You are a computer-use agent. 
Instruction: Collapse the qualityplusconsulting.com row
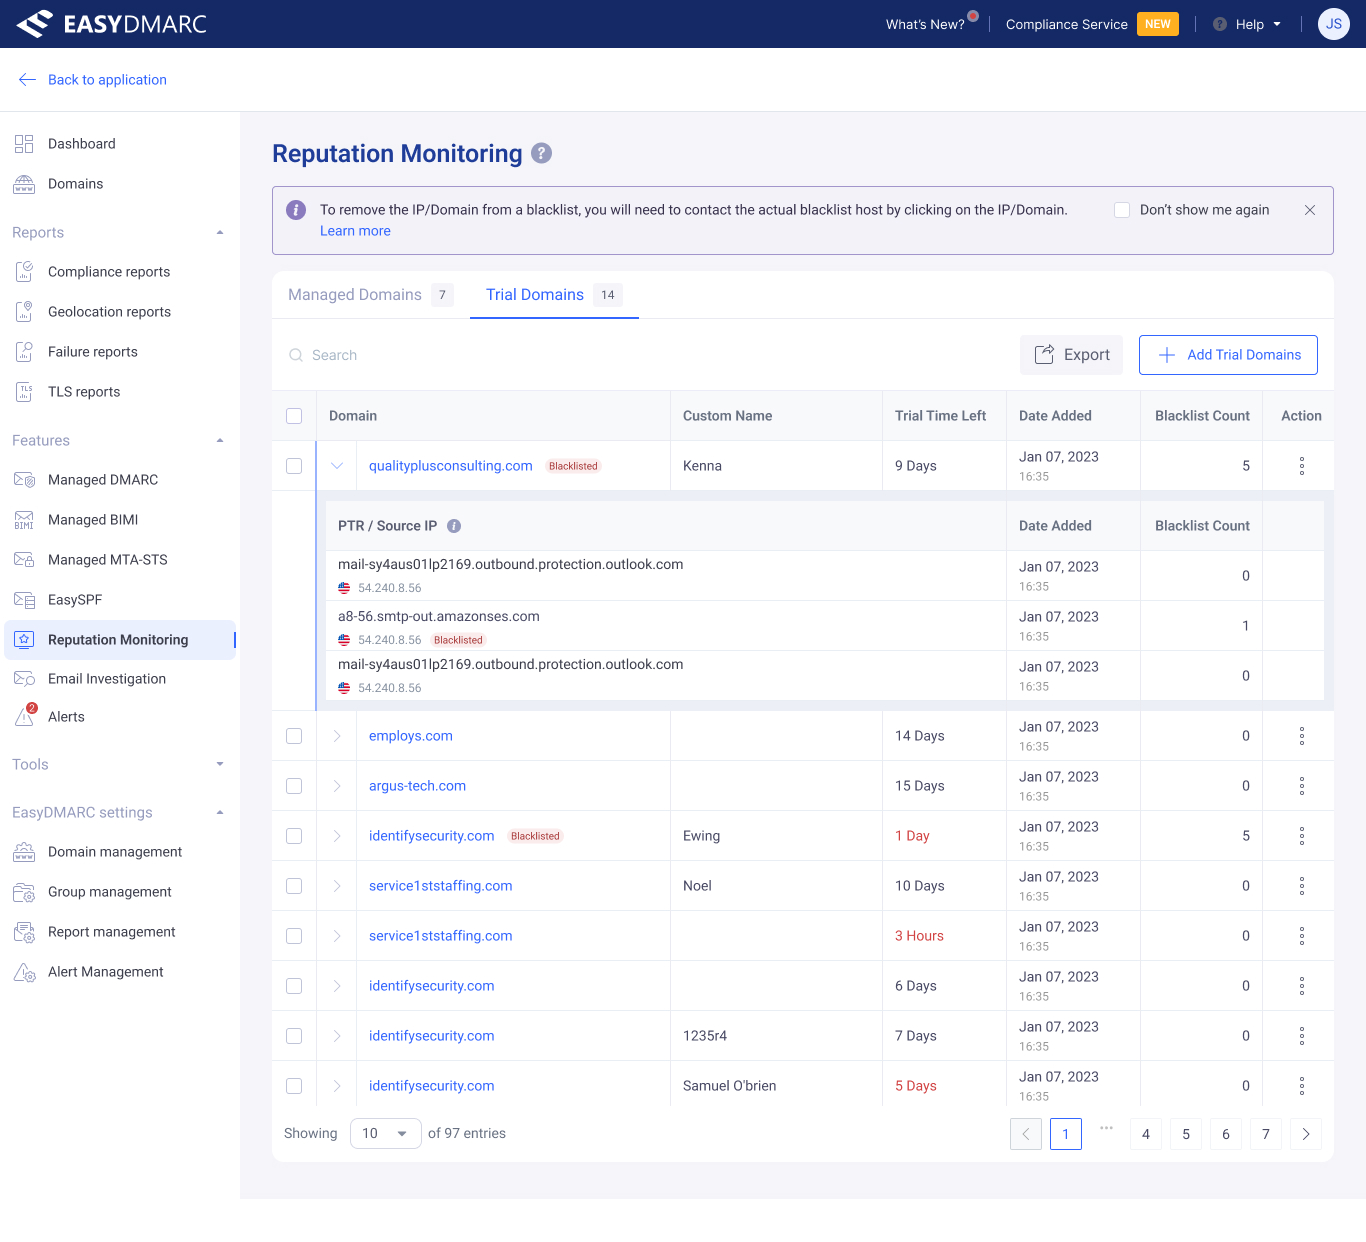click(337, 466)
